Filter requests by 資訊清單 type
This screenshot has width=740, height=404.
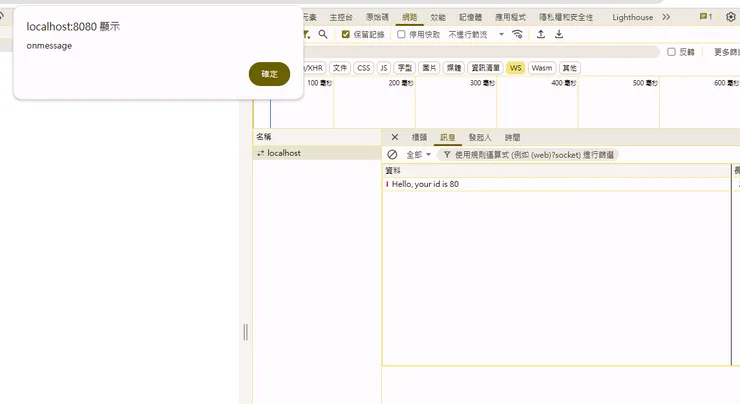point(486,68)
